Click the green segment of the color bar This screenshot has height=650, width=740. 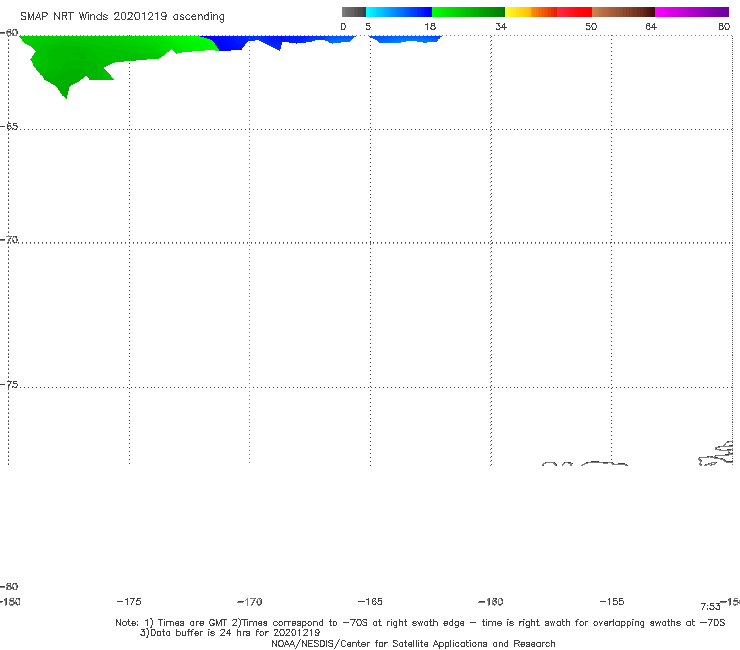(x=468, y=12)
